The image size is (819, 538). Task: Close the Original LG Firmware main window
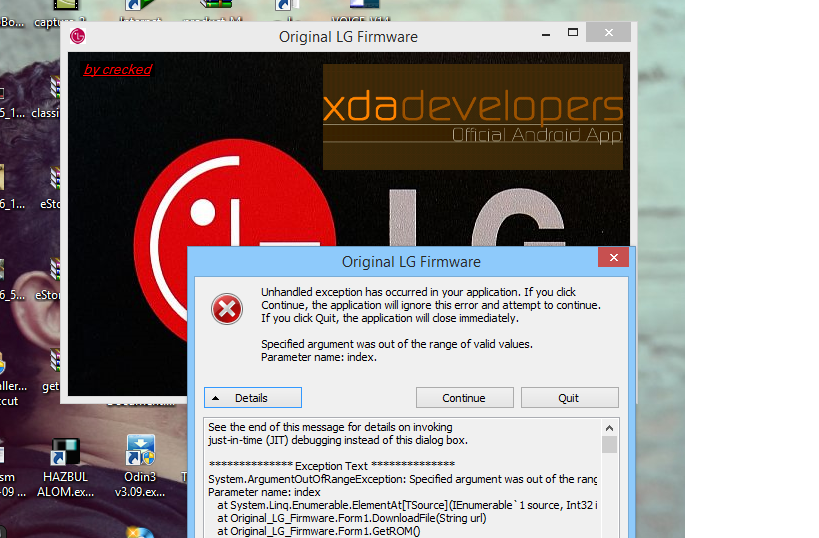609,33
